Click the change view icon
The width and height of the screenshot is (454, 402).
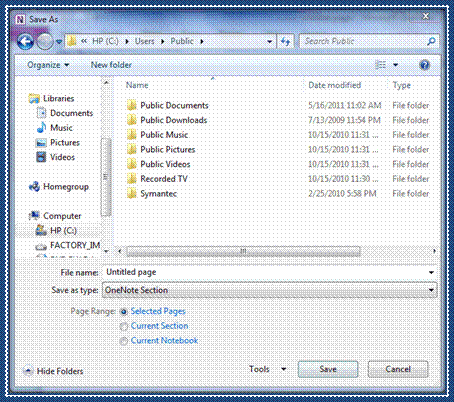[x=381, y=65]
